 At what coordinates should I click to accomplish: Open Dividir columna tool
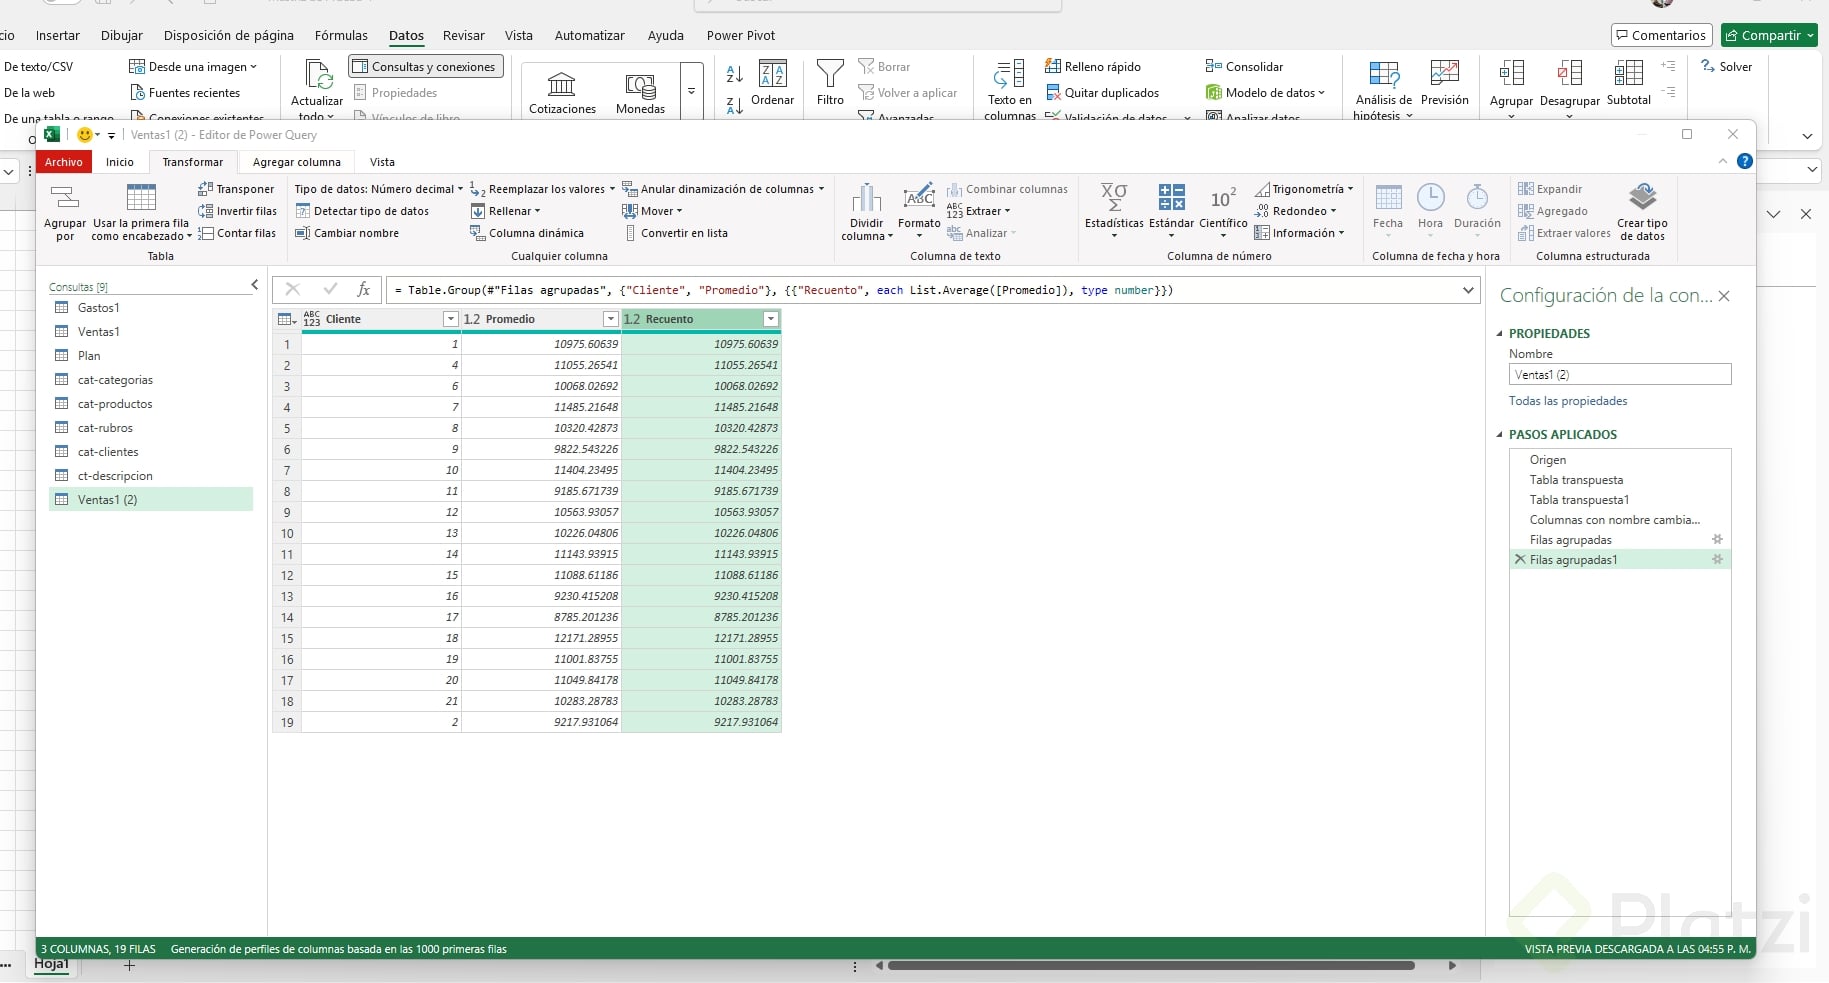pos(867,212)
